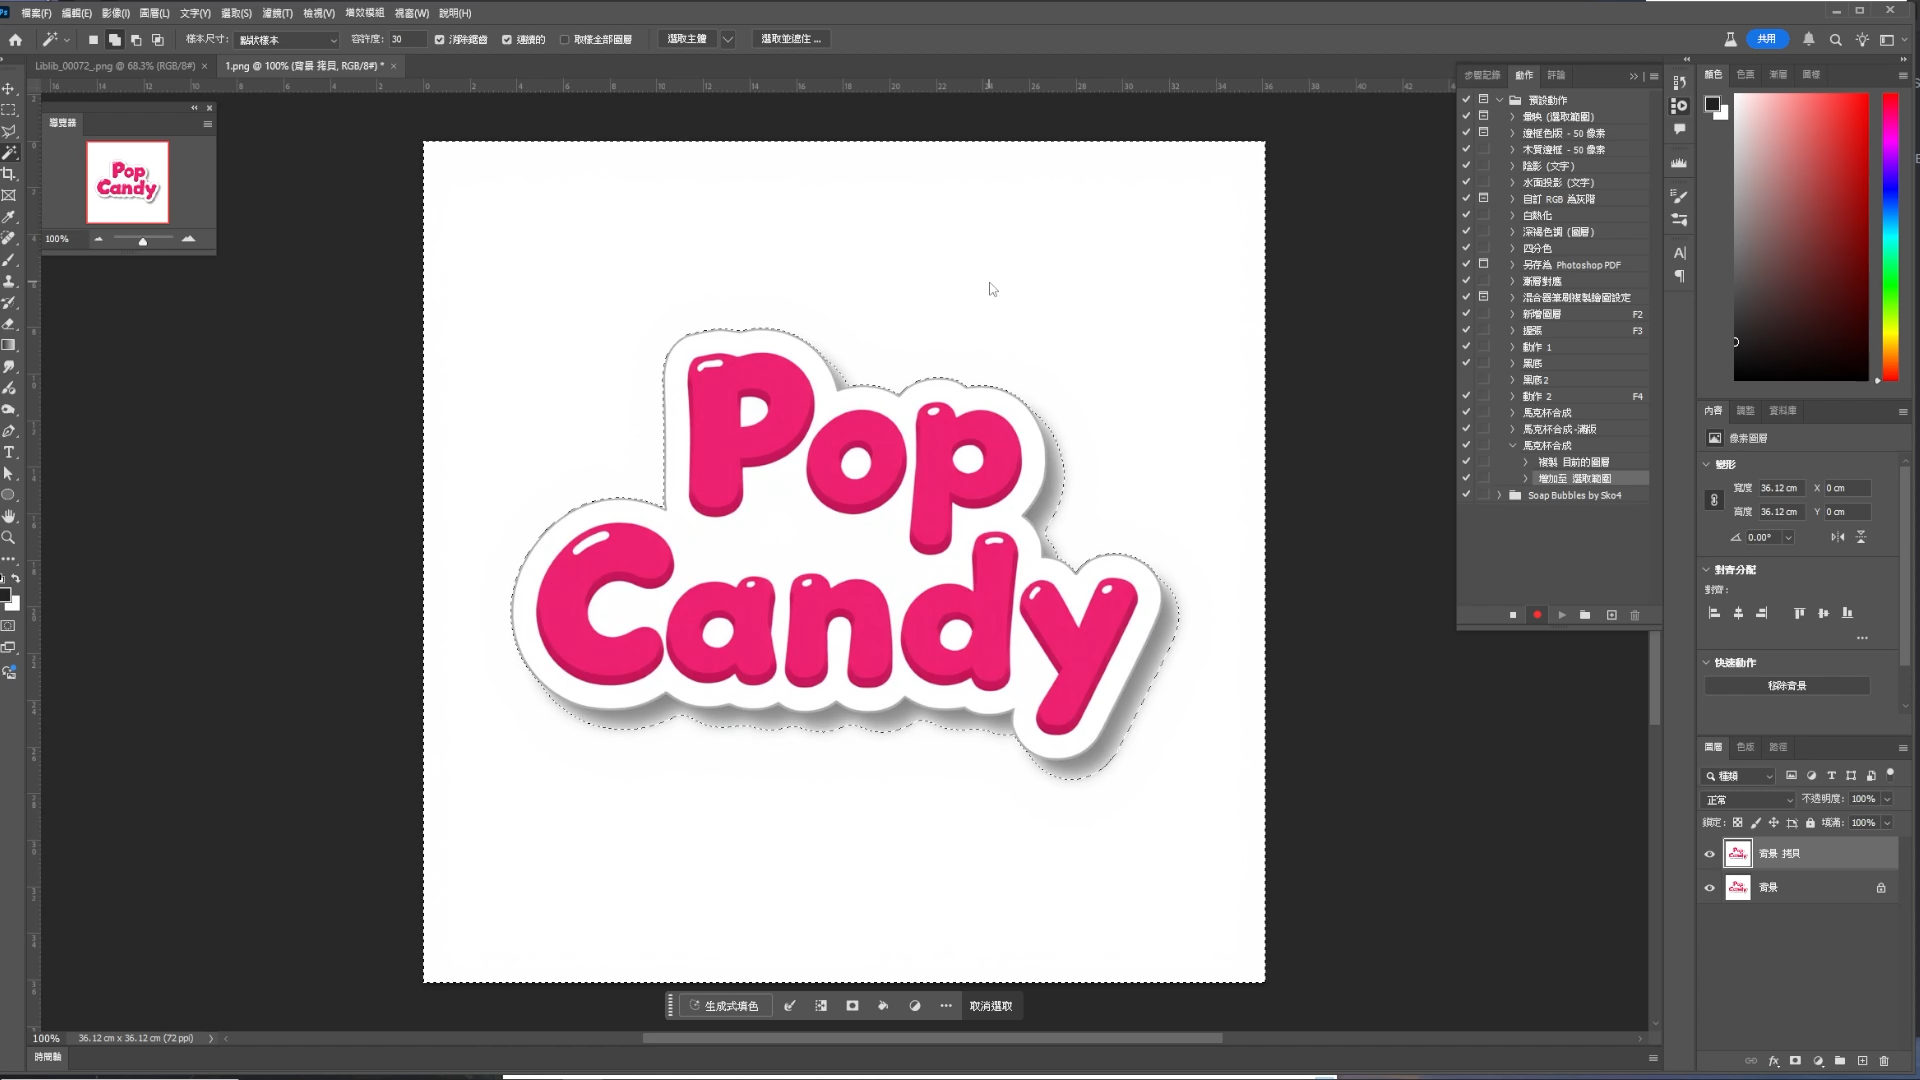Switch to the Liblib_00072_.png document tab
This screenshot has width=1920, height=1080.
coord(115,66)
